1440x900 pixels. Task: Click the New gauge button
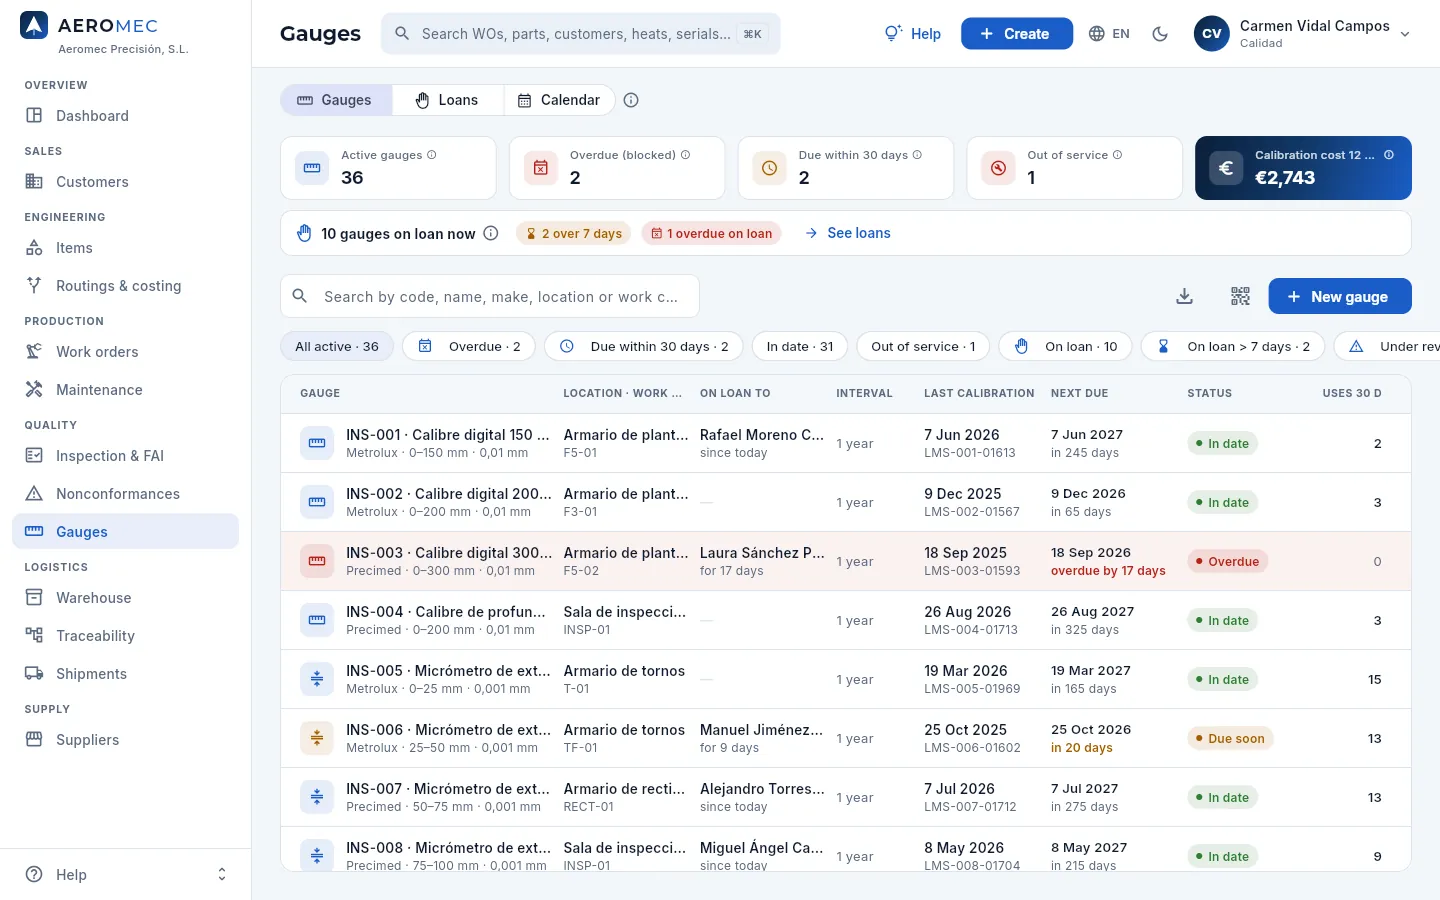[1340, 296]
